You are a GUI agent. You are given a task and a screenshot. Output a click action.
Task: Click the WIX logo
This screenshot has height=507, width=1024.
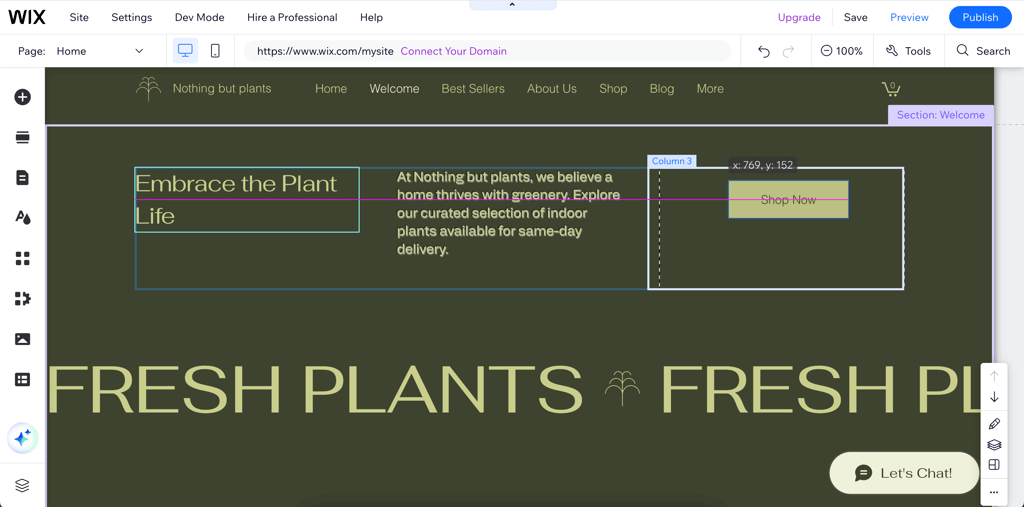click(27, 17)
